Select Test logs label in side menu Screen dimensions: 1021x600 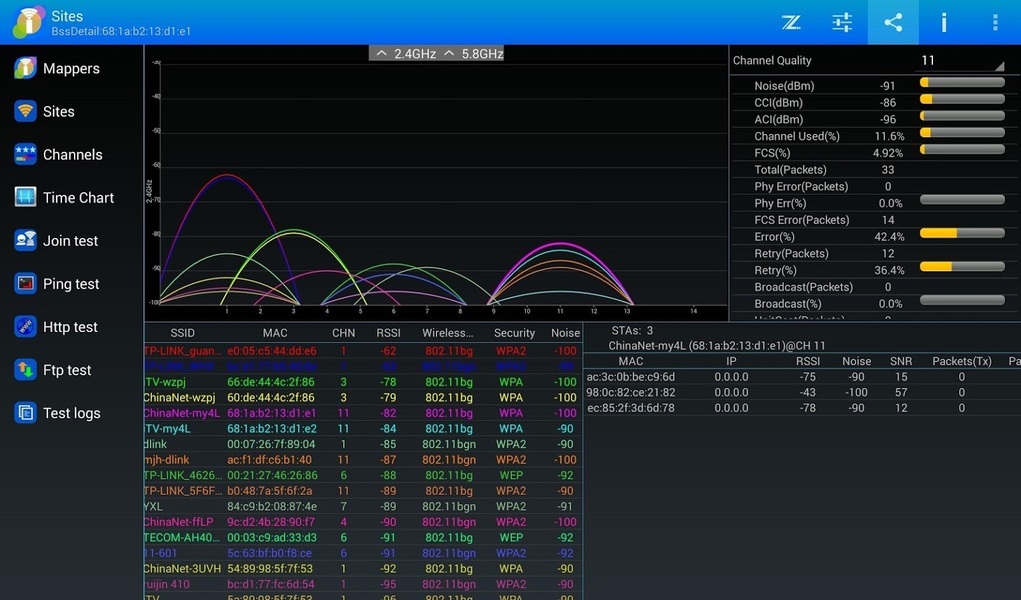[x=72, y=413]
